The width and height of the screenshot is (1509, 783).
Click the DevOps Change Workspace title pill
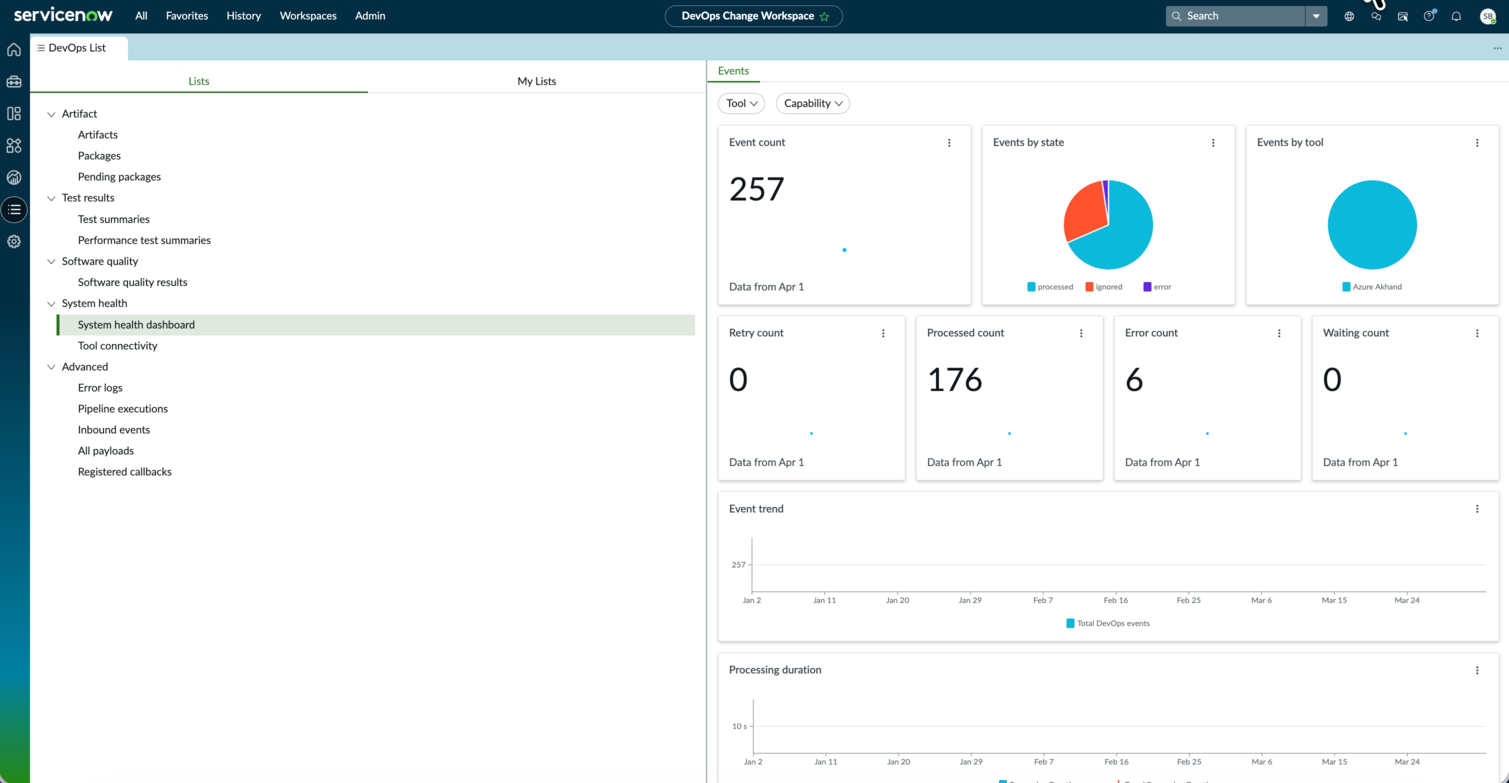click(754, 16)
